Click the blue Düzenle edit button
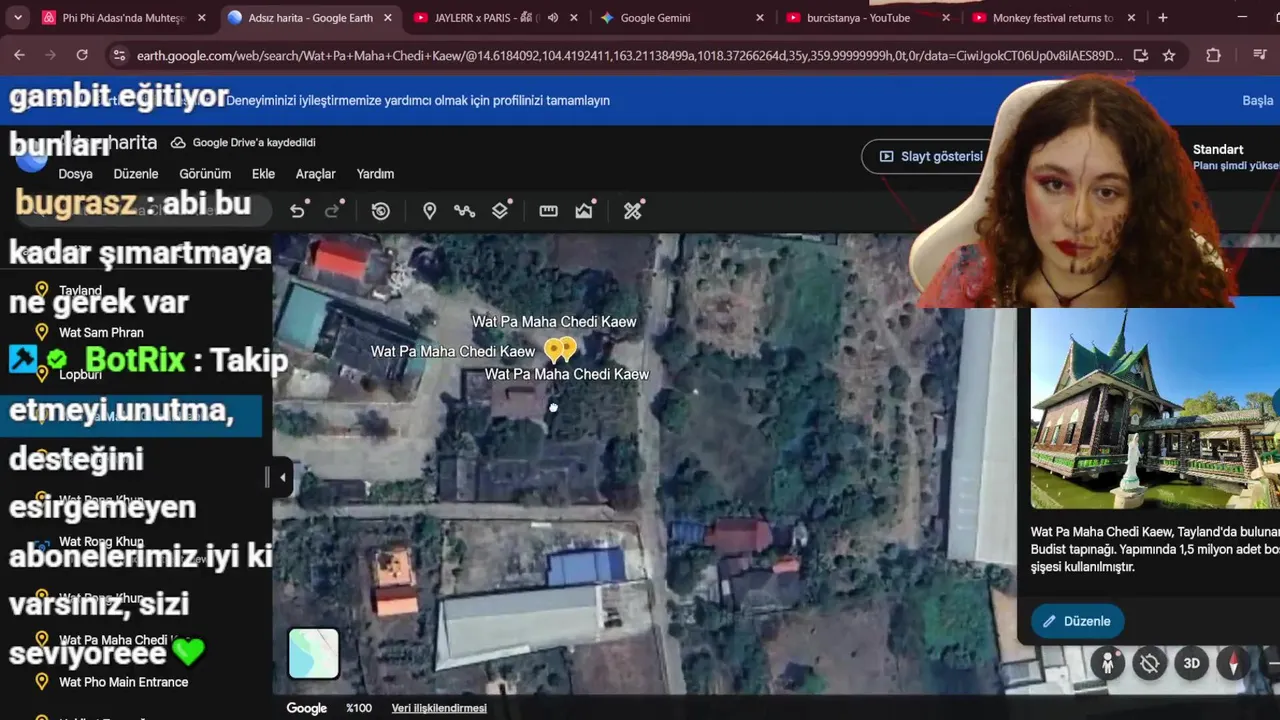The width and height of the screenshot is (1280, 720). click(x=1077, y=621)
